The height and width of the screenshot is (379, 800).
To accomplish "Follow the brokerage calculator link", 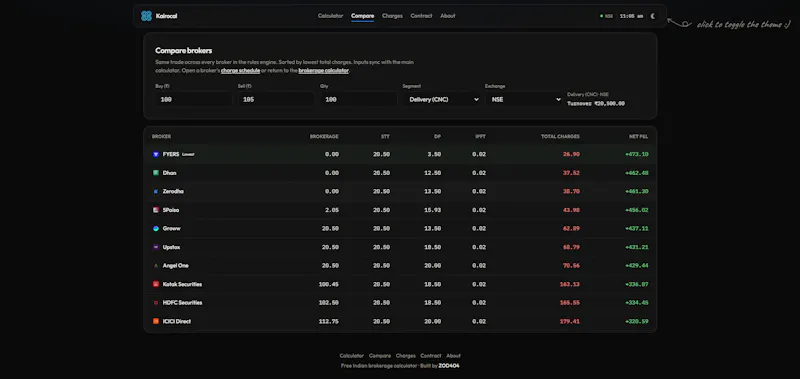I will tap(323, 70).
